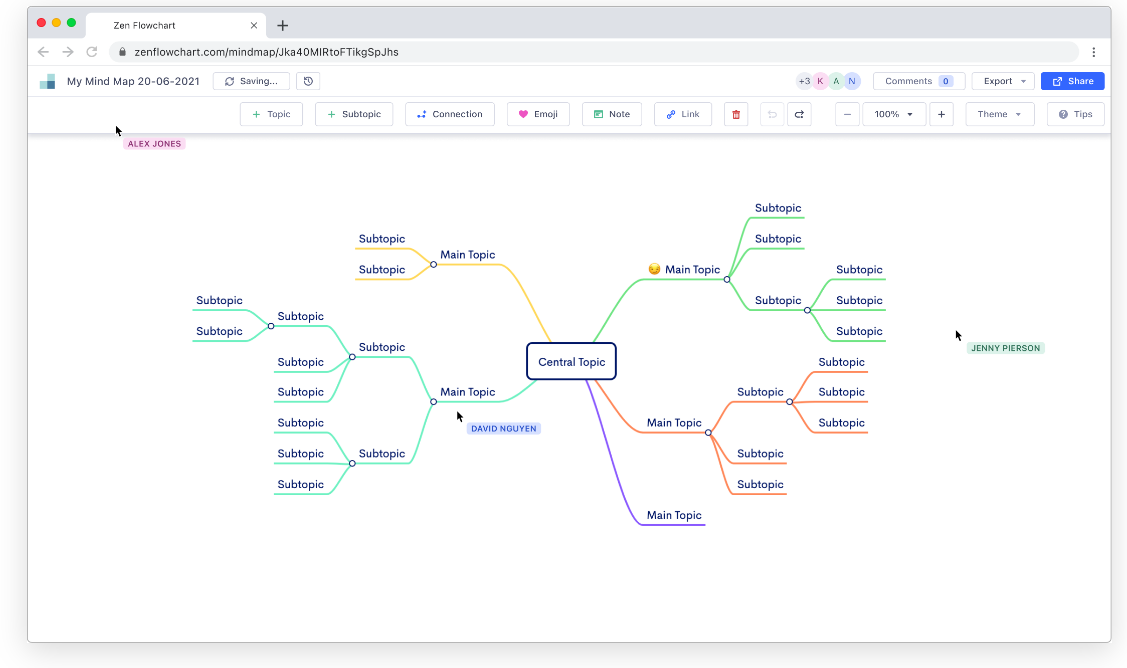Select the Central Topic node
The image size is (1127, 668).
[x=571, y=362]
